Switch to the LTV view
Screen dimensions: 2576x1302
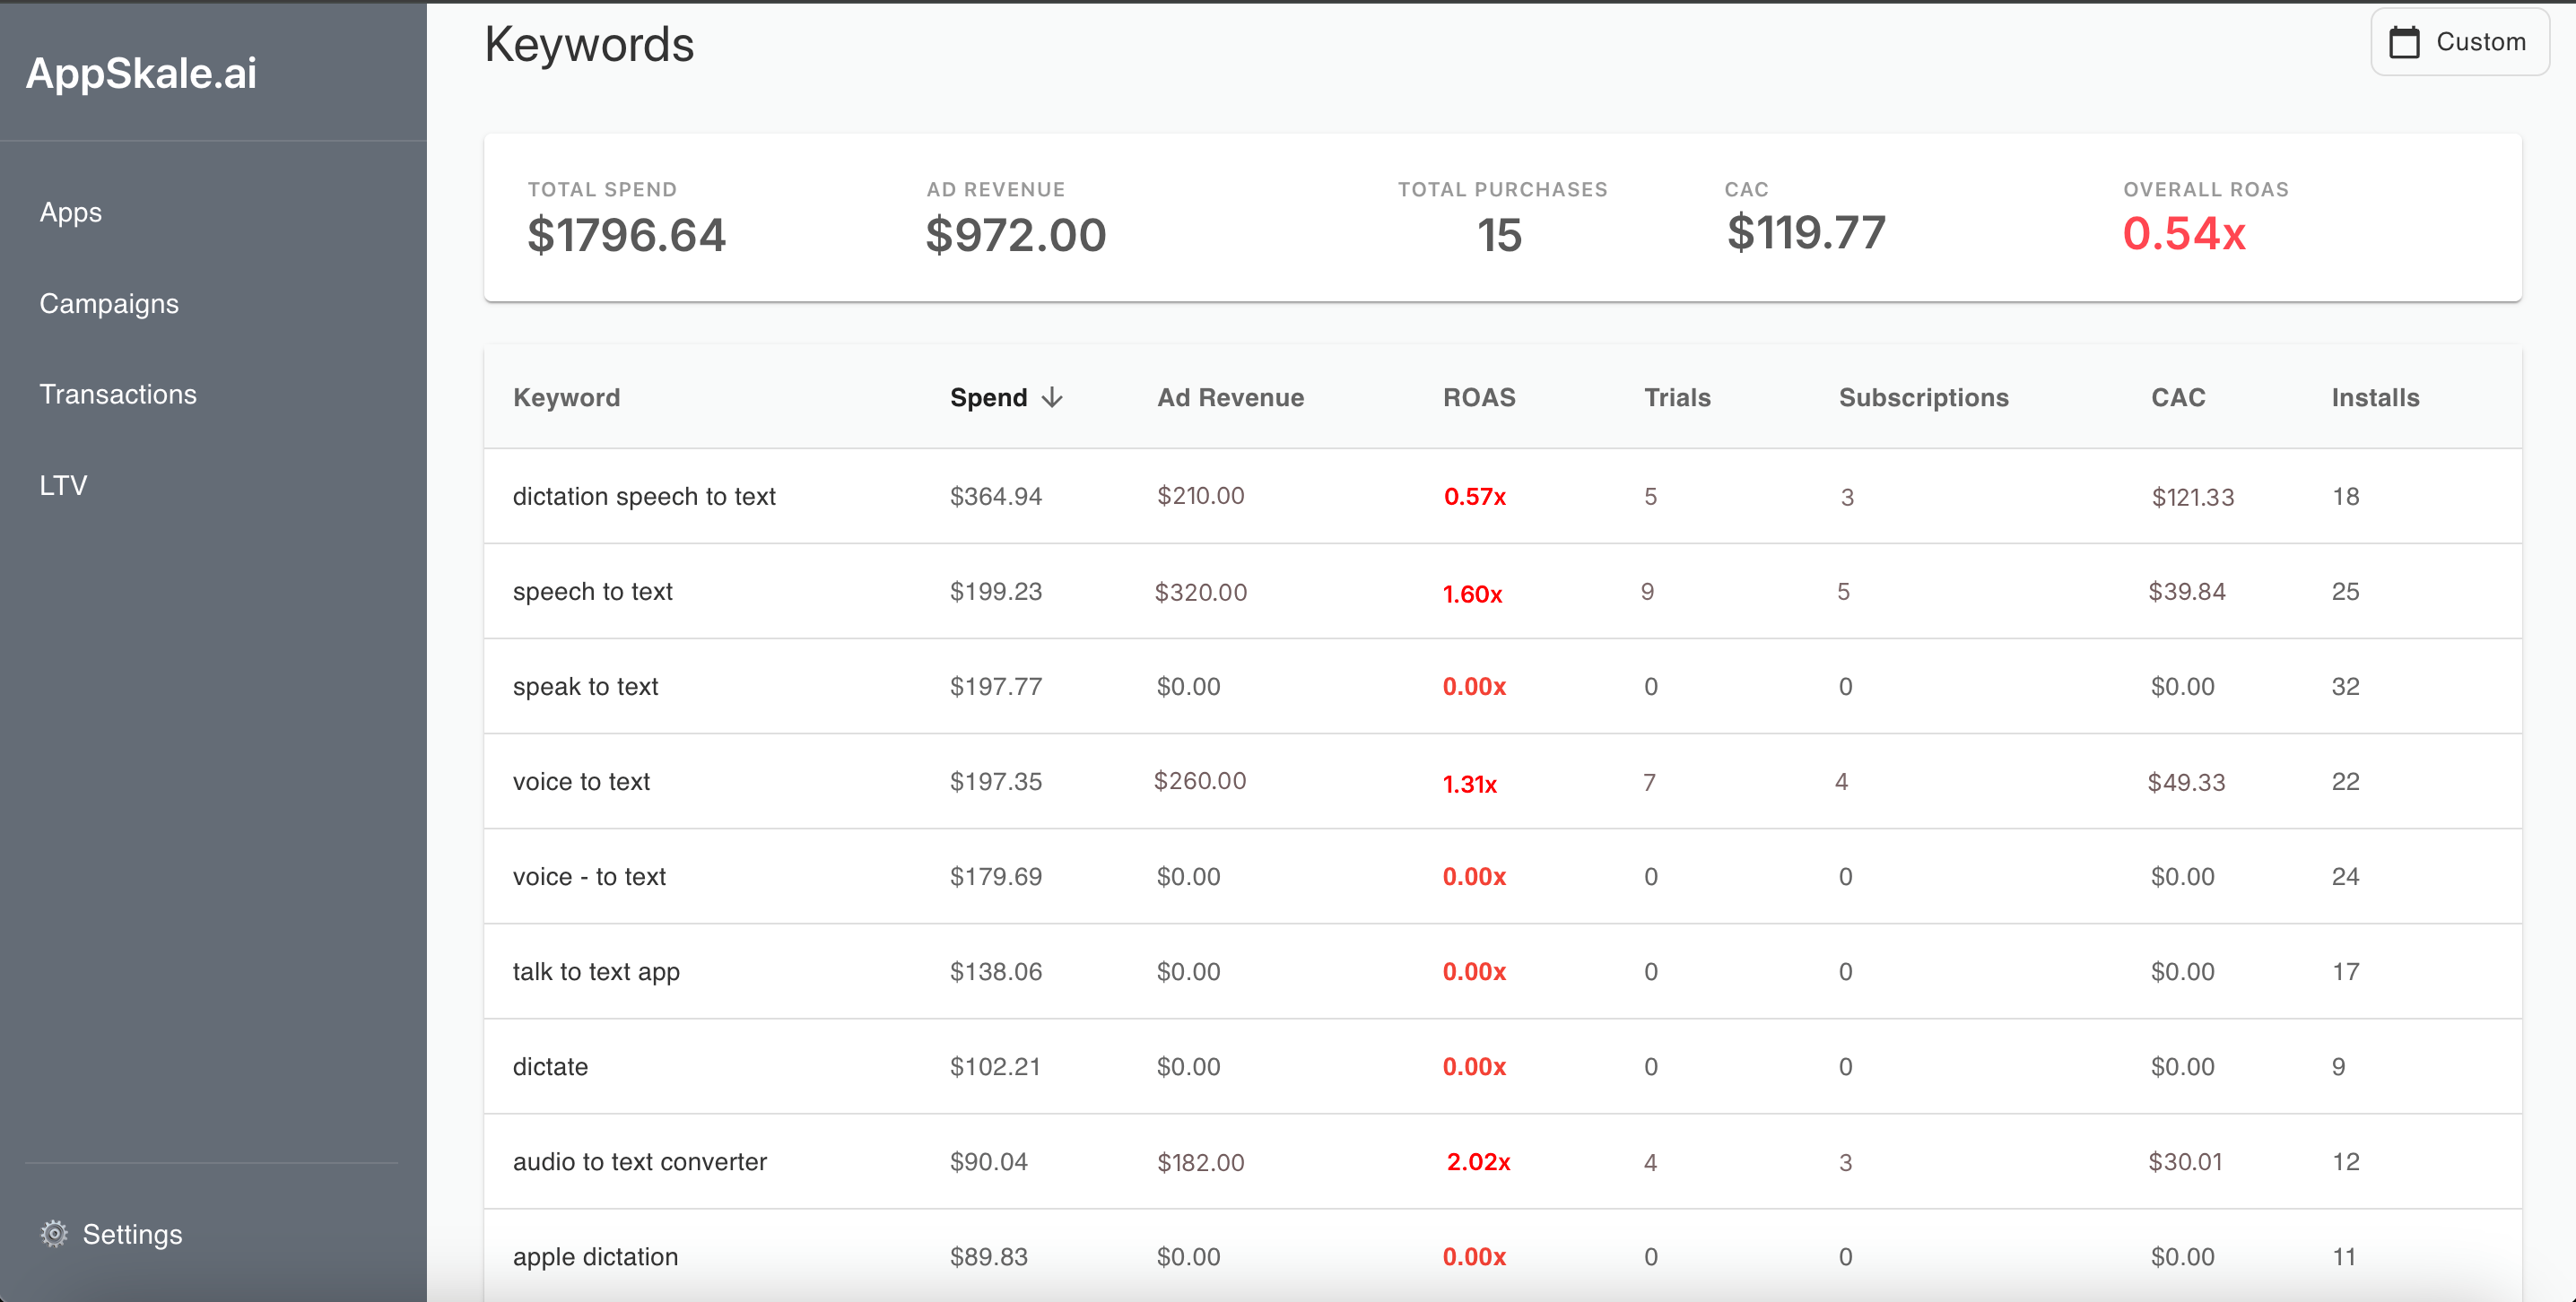63,484
